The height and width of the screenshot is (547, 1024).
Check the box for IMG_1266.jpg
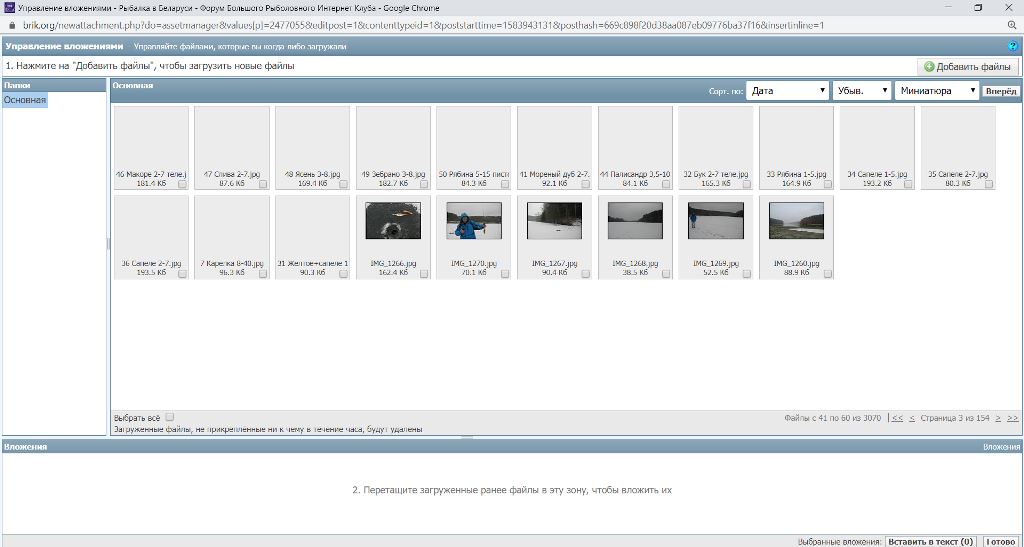(425, 273)
